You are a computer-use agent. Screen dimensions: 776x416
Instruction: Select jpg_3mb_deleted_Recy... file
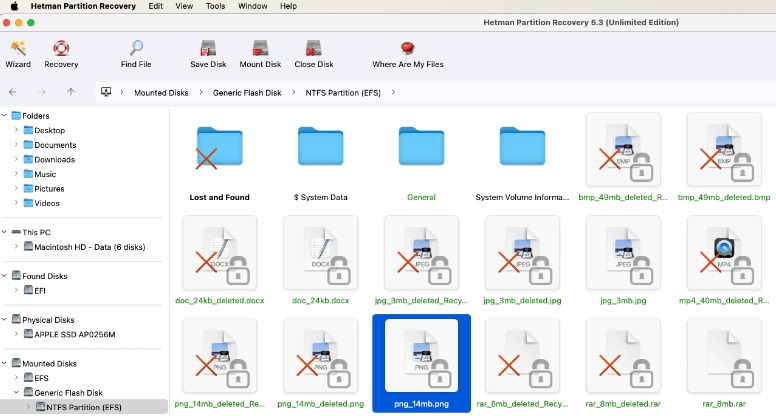coord(421,260)
